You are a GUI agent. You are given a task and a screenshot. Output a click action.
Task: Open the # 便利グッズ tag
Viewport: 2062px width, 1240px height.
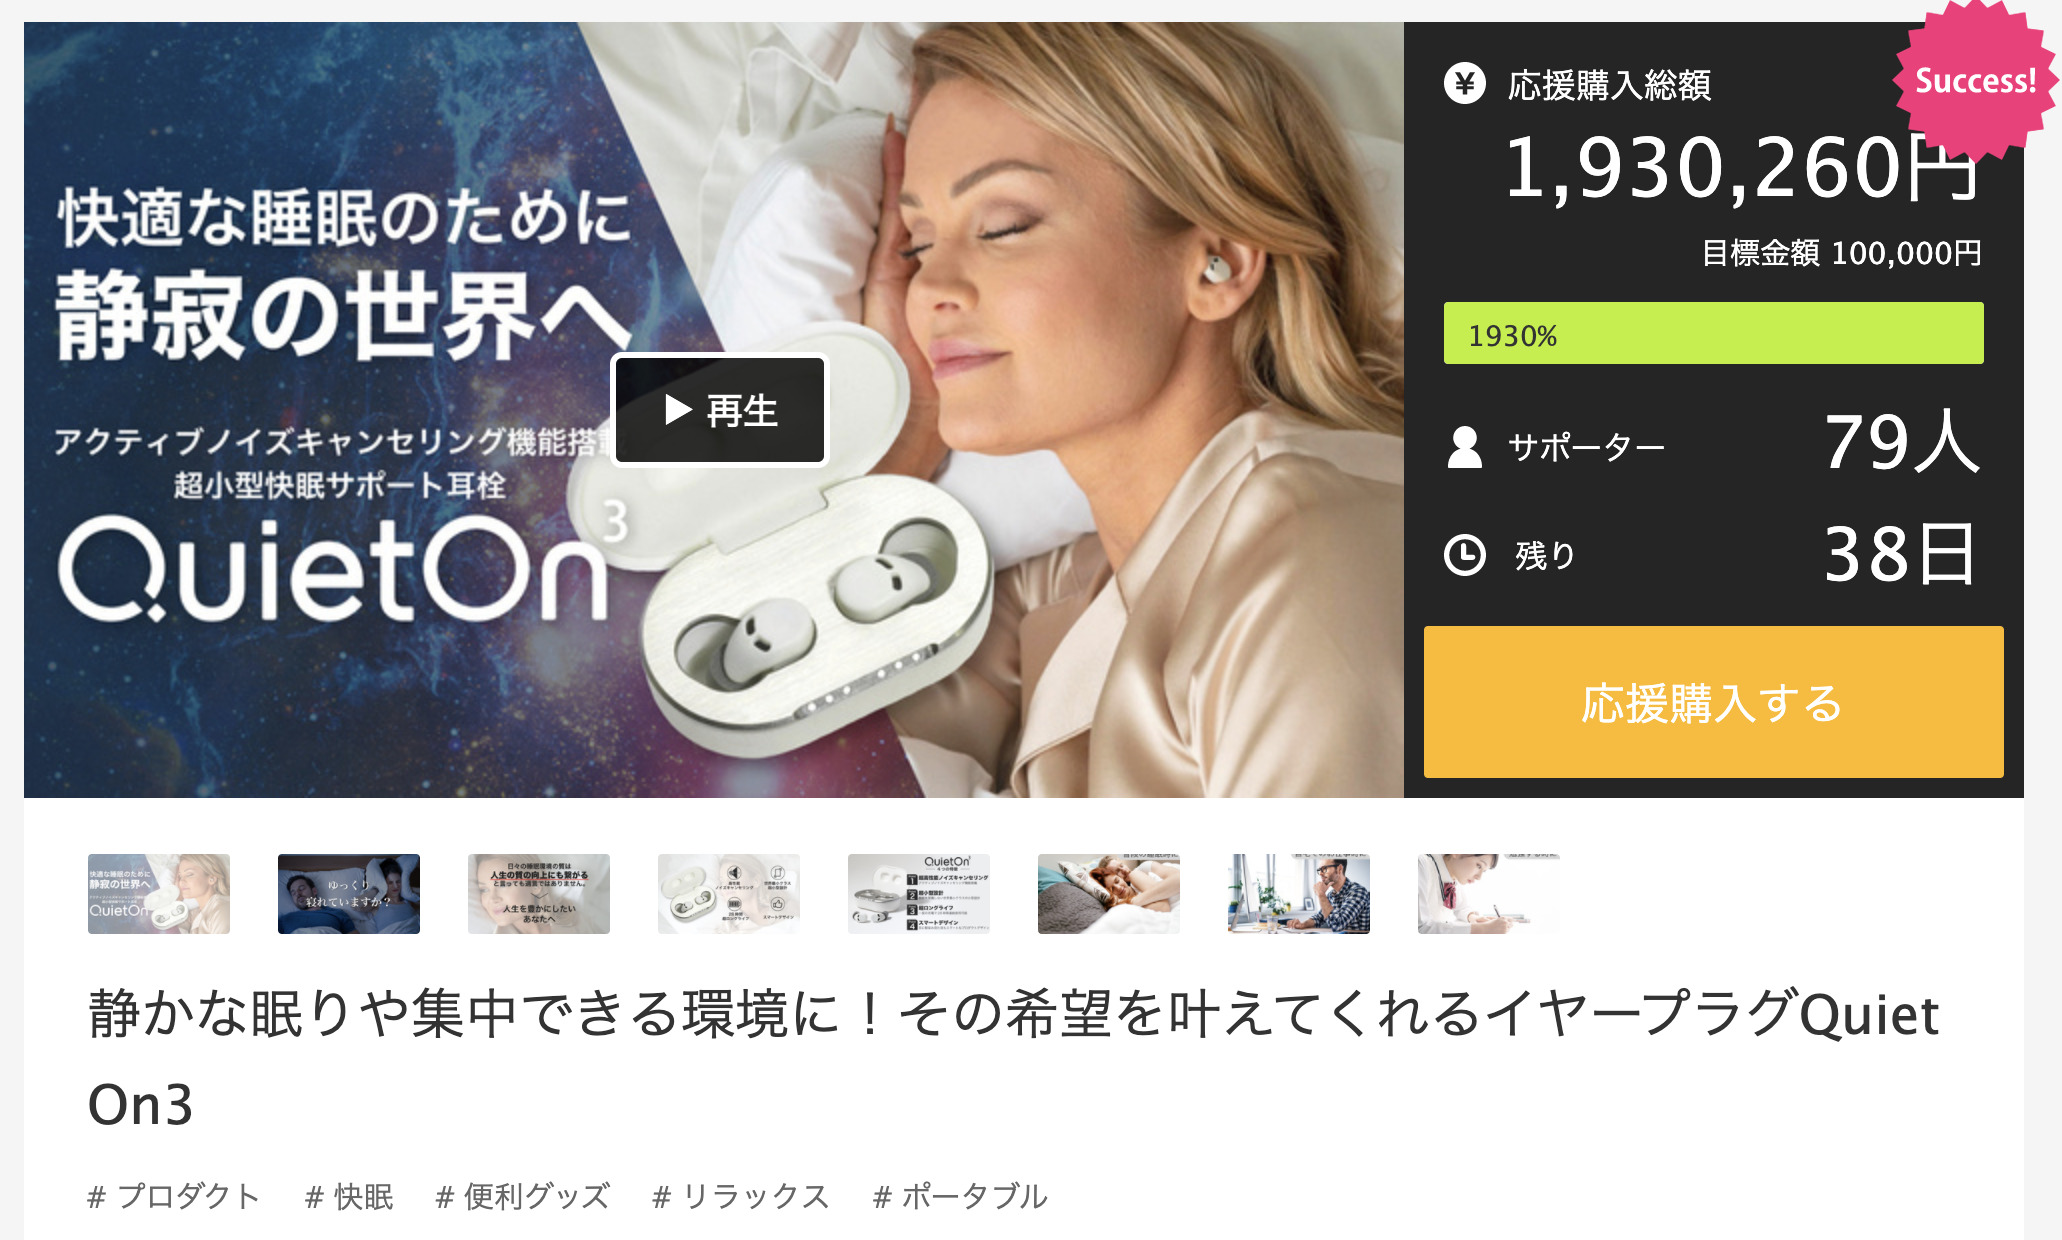[523, 1196]
